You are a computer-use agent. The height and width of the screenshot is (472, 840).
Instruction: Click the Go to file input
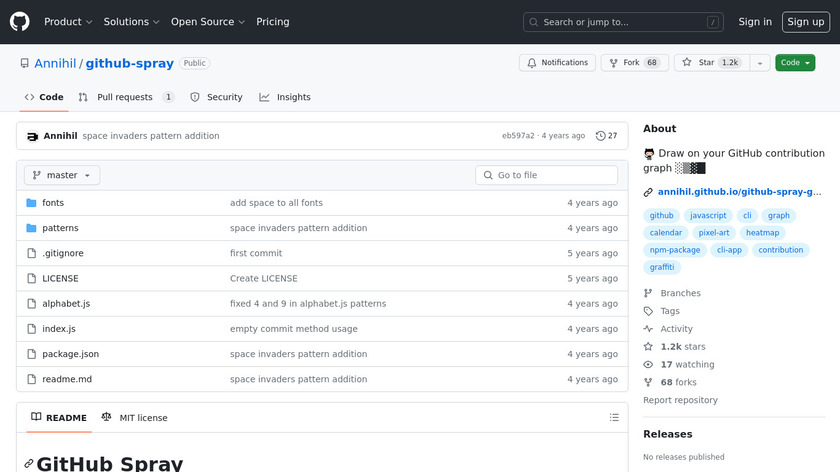(546, 175)
